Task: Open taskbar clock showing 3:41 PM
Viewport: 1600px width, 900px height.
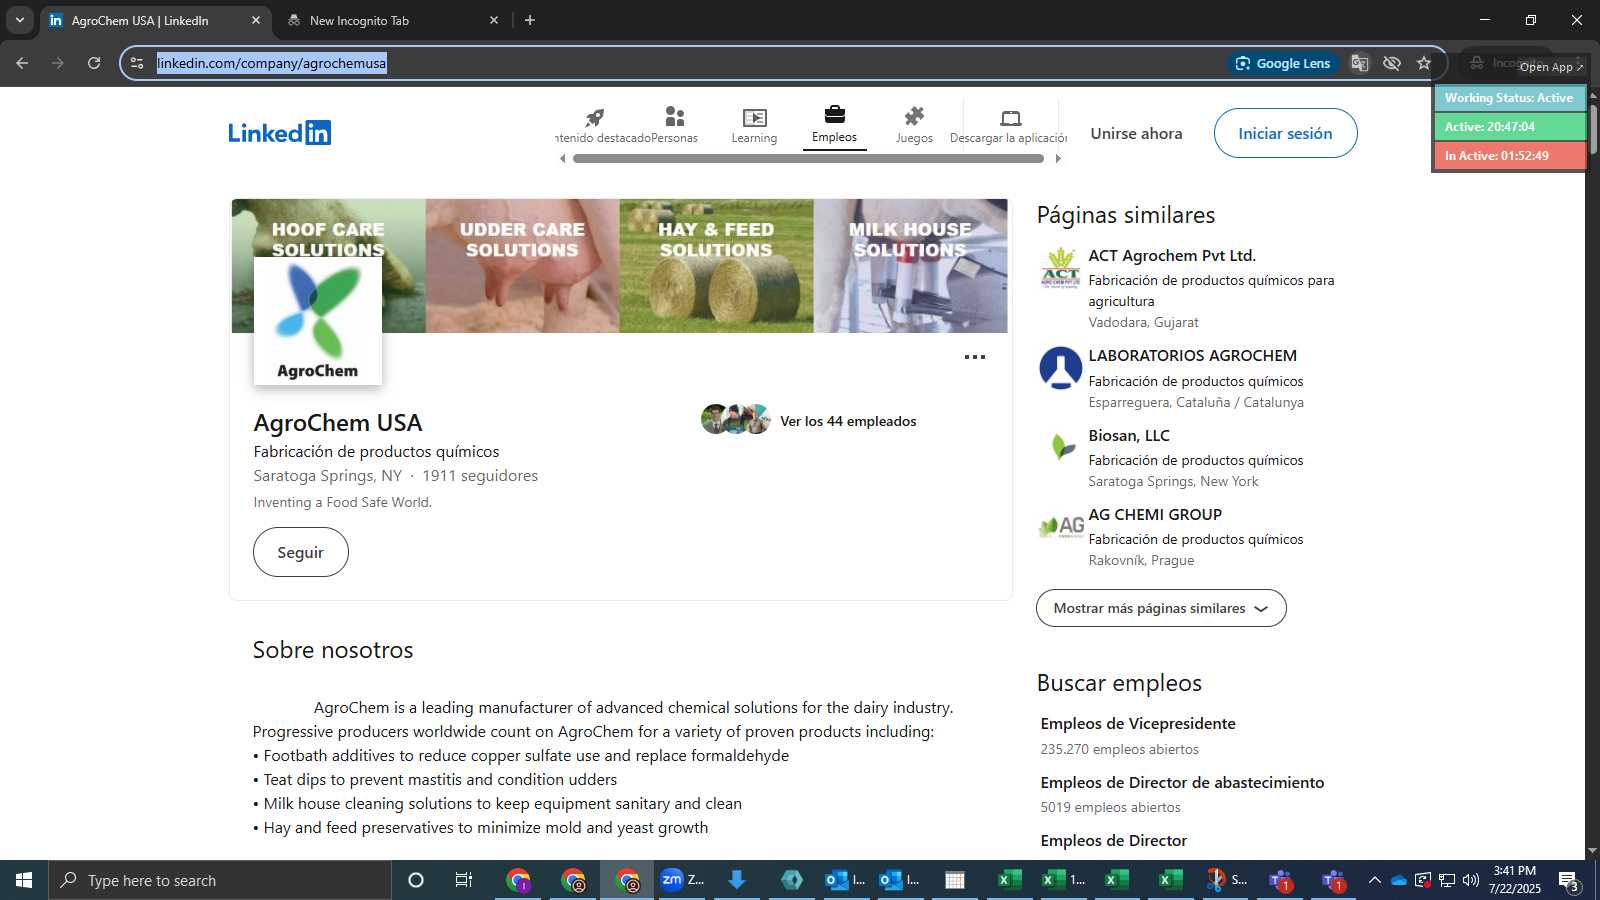Action: pyautogui.click(x=1514, y=880)
